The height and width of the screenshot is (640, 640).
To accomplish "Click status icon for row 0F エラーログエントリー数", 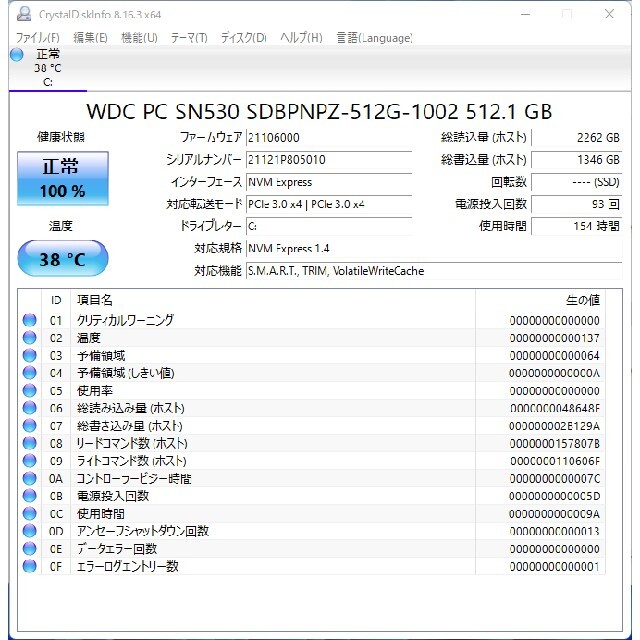I will click(29, 566).
